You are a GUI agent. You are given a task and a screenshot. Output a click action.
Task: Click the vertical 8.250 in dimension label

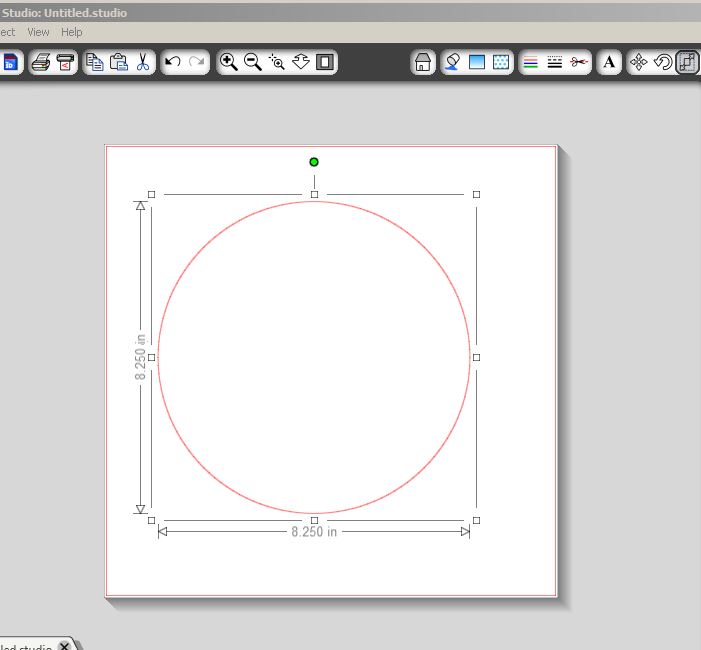[x=140, y=357]
